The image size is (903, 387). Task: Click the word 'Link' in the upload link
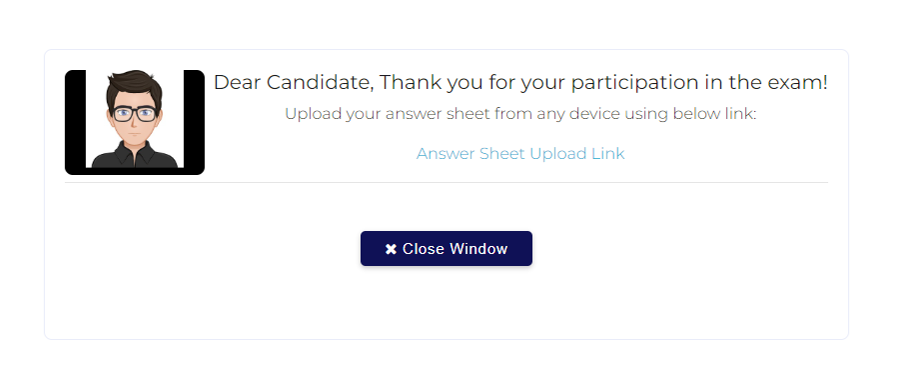pos(608,154)
